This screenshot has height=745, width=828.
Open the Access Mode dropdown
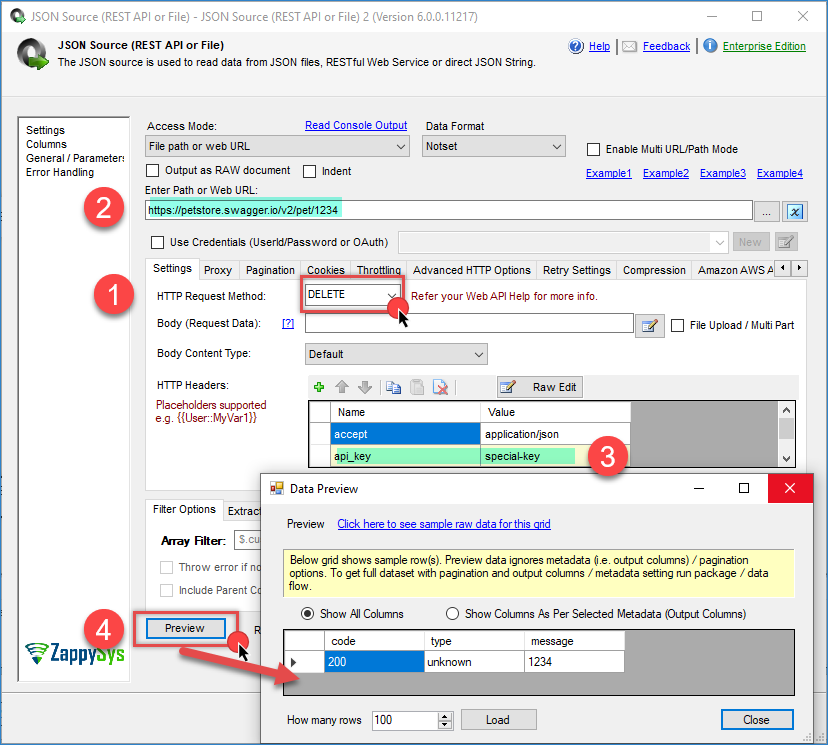pyautogui.click(x=277, y=147)
